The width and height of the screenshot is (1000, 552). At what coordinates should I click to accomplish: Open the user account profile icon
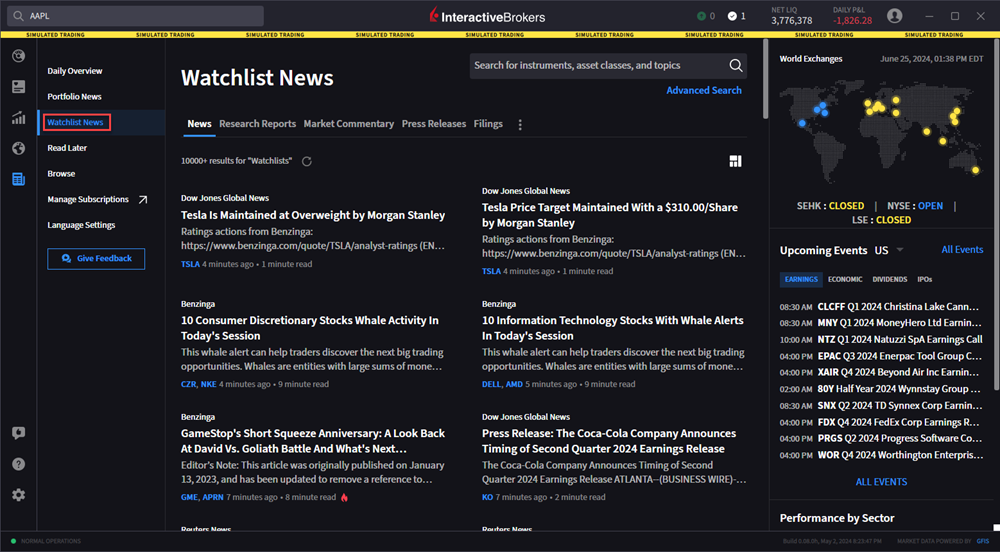coord(894,16)
